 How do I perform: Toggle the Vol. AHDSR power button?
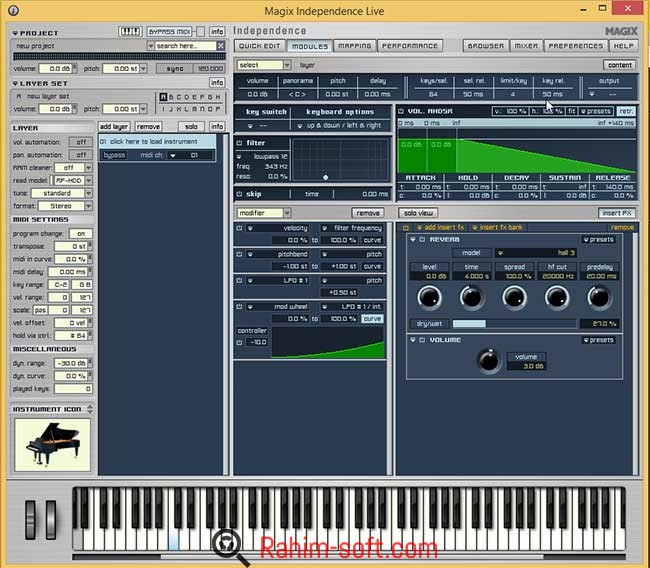pos(401,111)
